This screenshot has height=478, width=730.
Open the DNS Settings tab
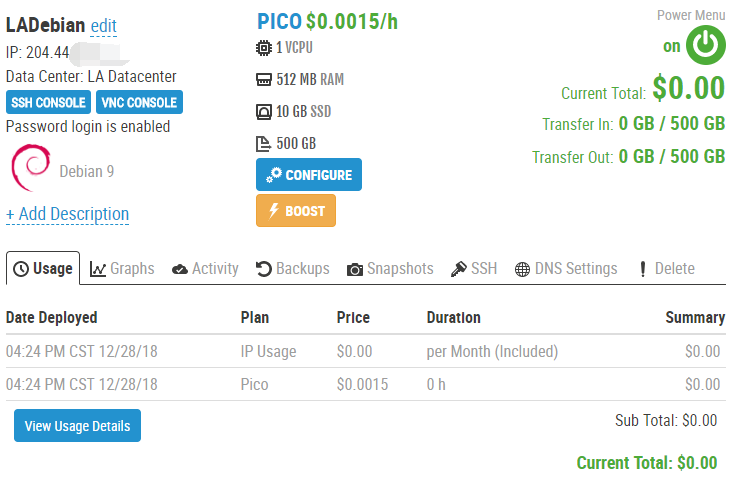pyautogui.click(x=566, y=268)
